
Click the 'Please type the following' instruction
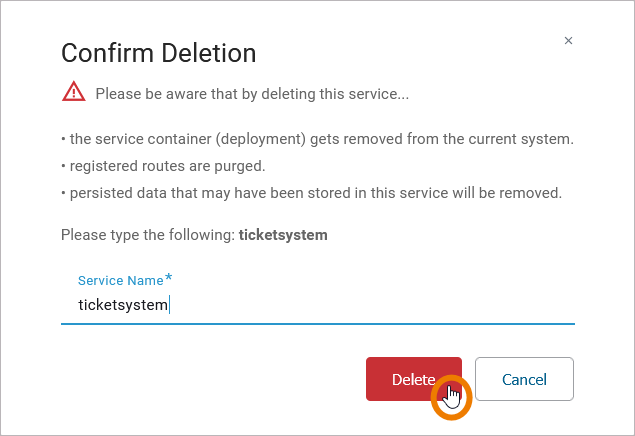[148, 235]
